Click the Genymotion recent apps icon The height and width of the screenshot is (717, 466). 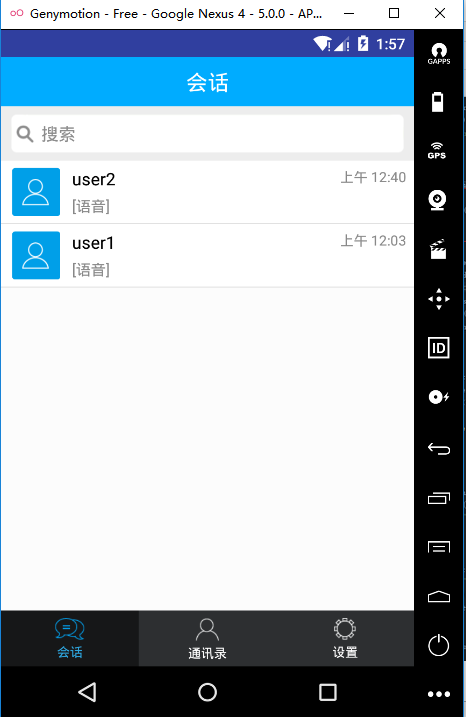439,498
